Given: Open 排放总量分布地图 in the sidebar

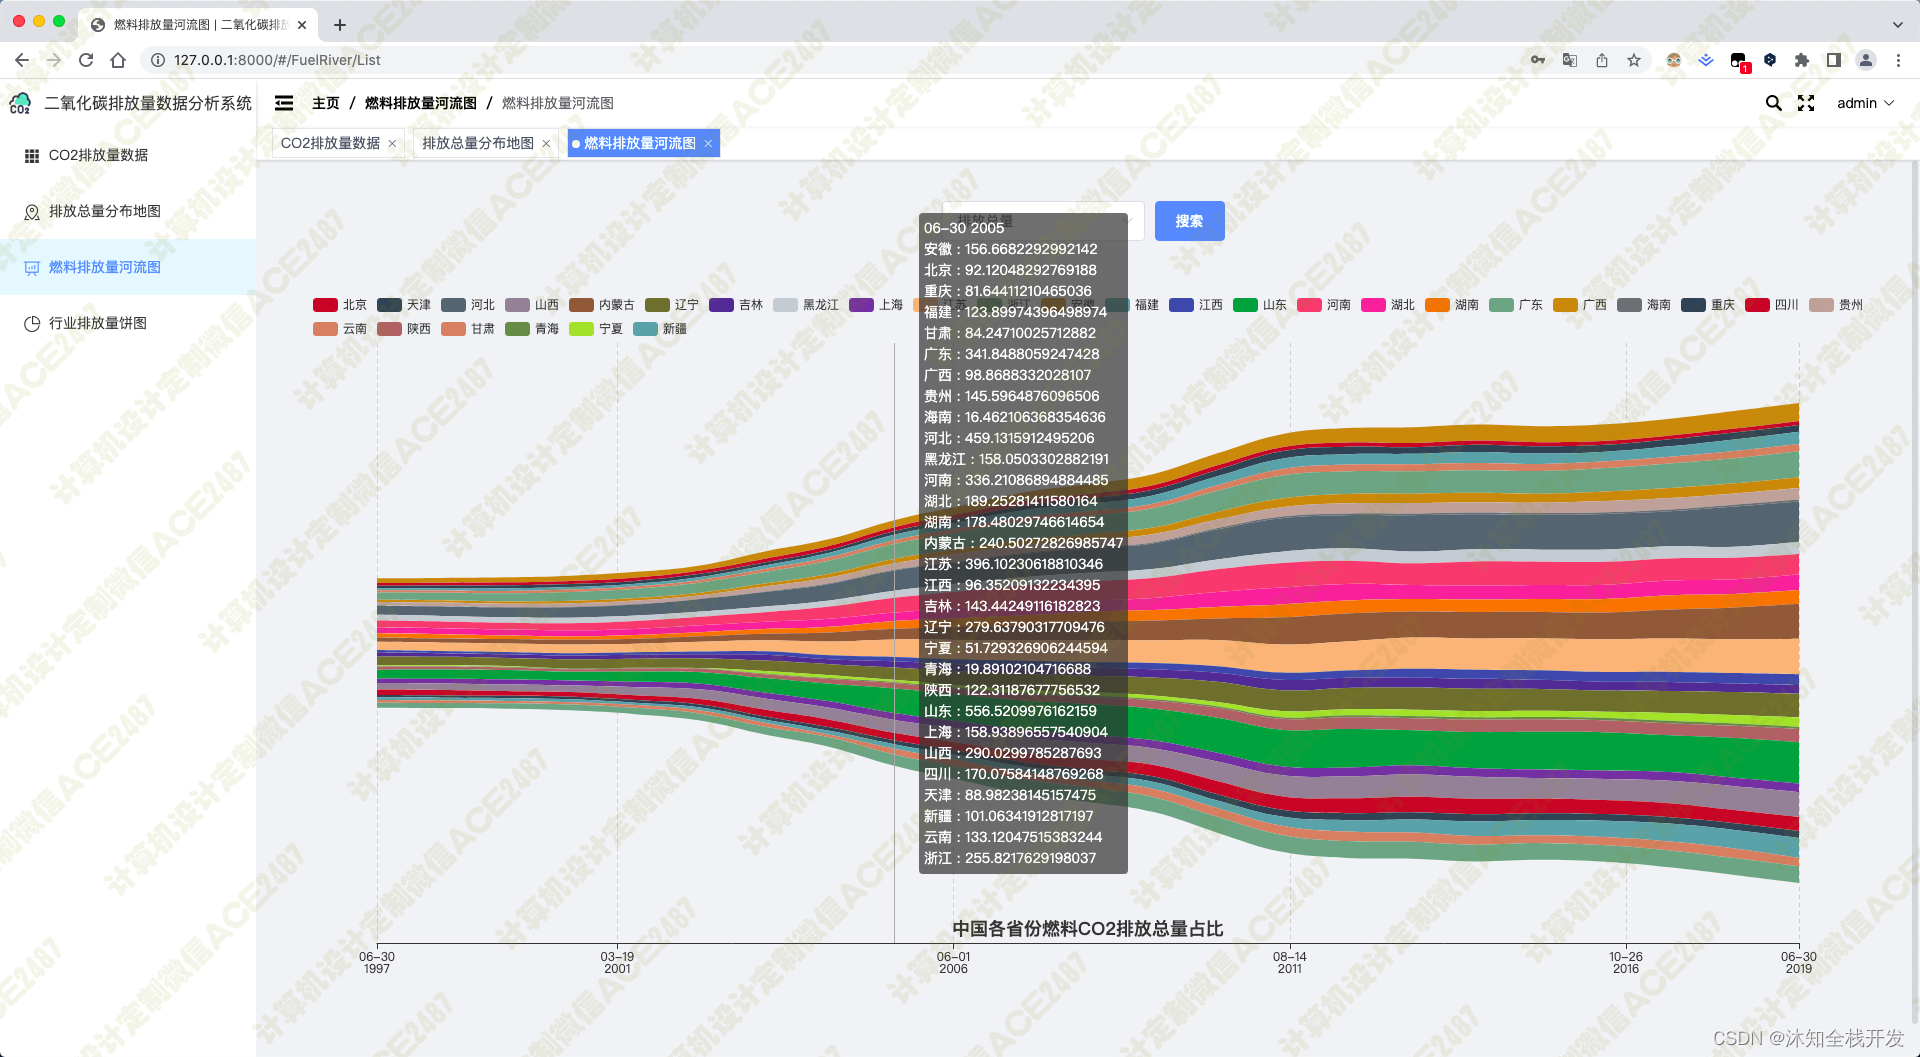Looking at the screenshot, I should coord(128,211).
